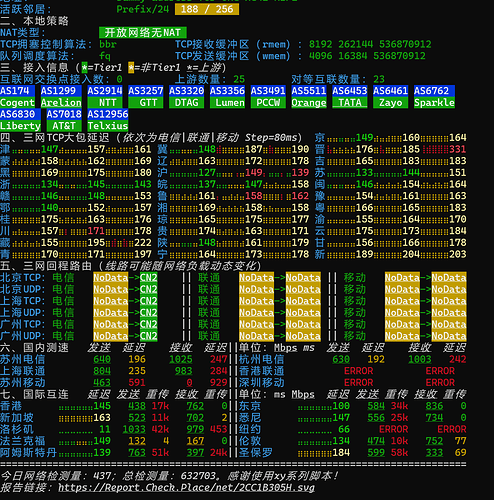
Task: Click the '222' latency in 藏 row
Action: click(143, 242)
